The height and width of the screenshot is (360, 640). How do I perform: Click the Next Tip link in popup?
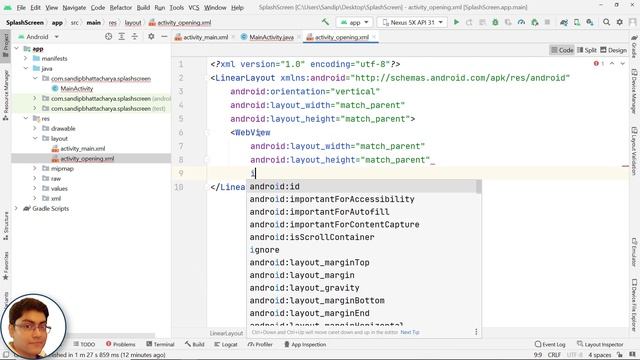(x=410, y=332)
